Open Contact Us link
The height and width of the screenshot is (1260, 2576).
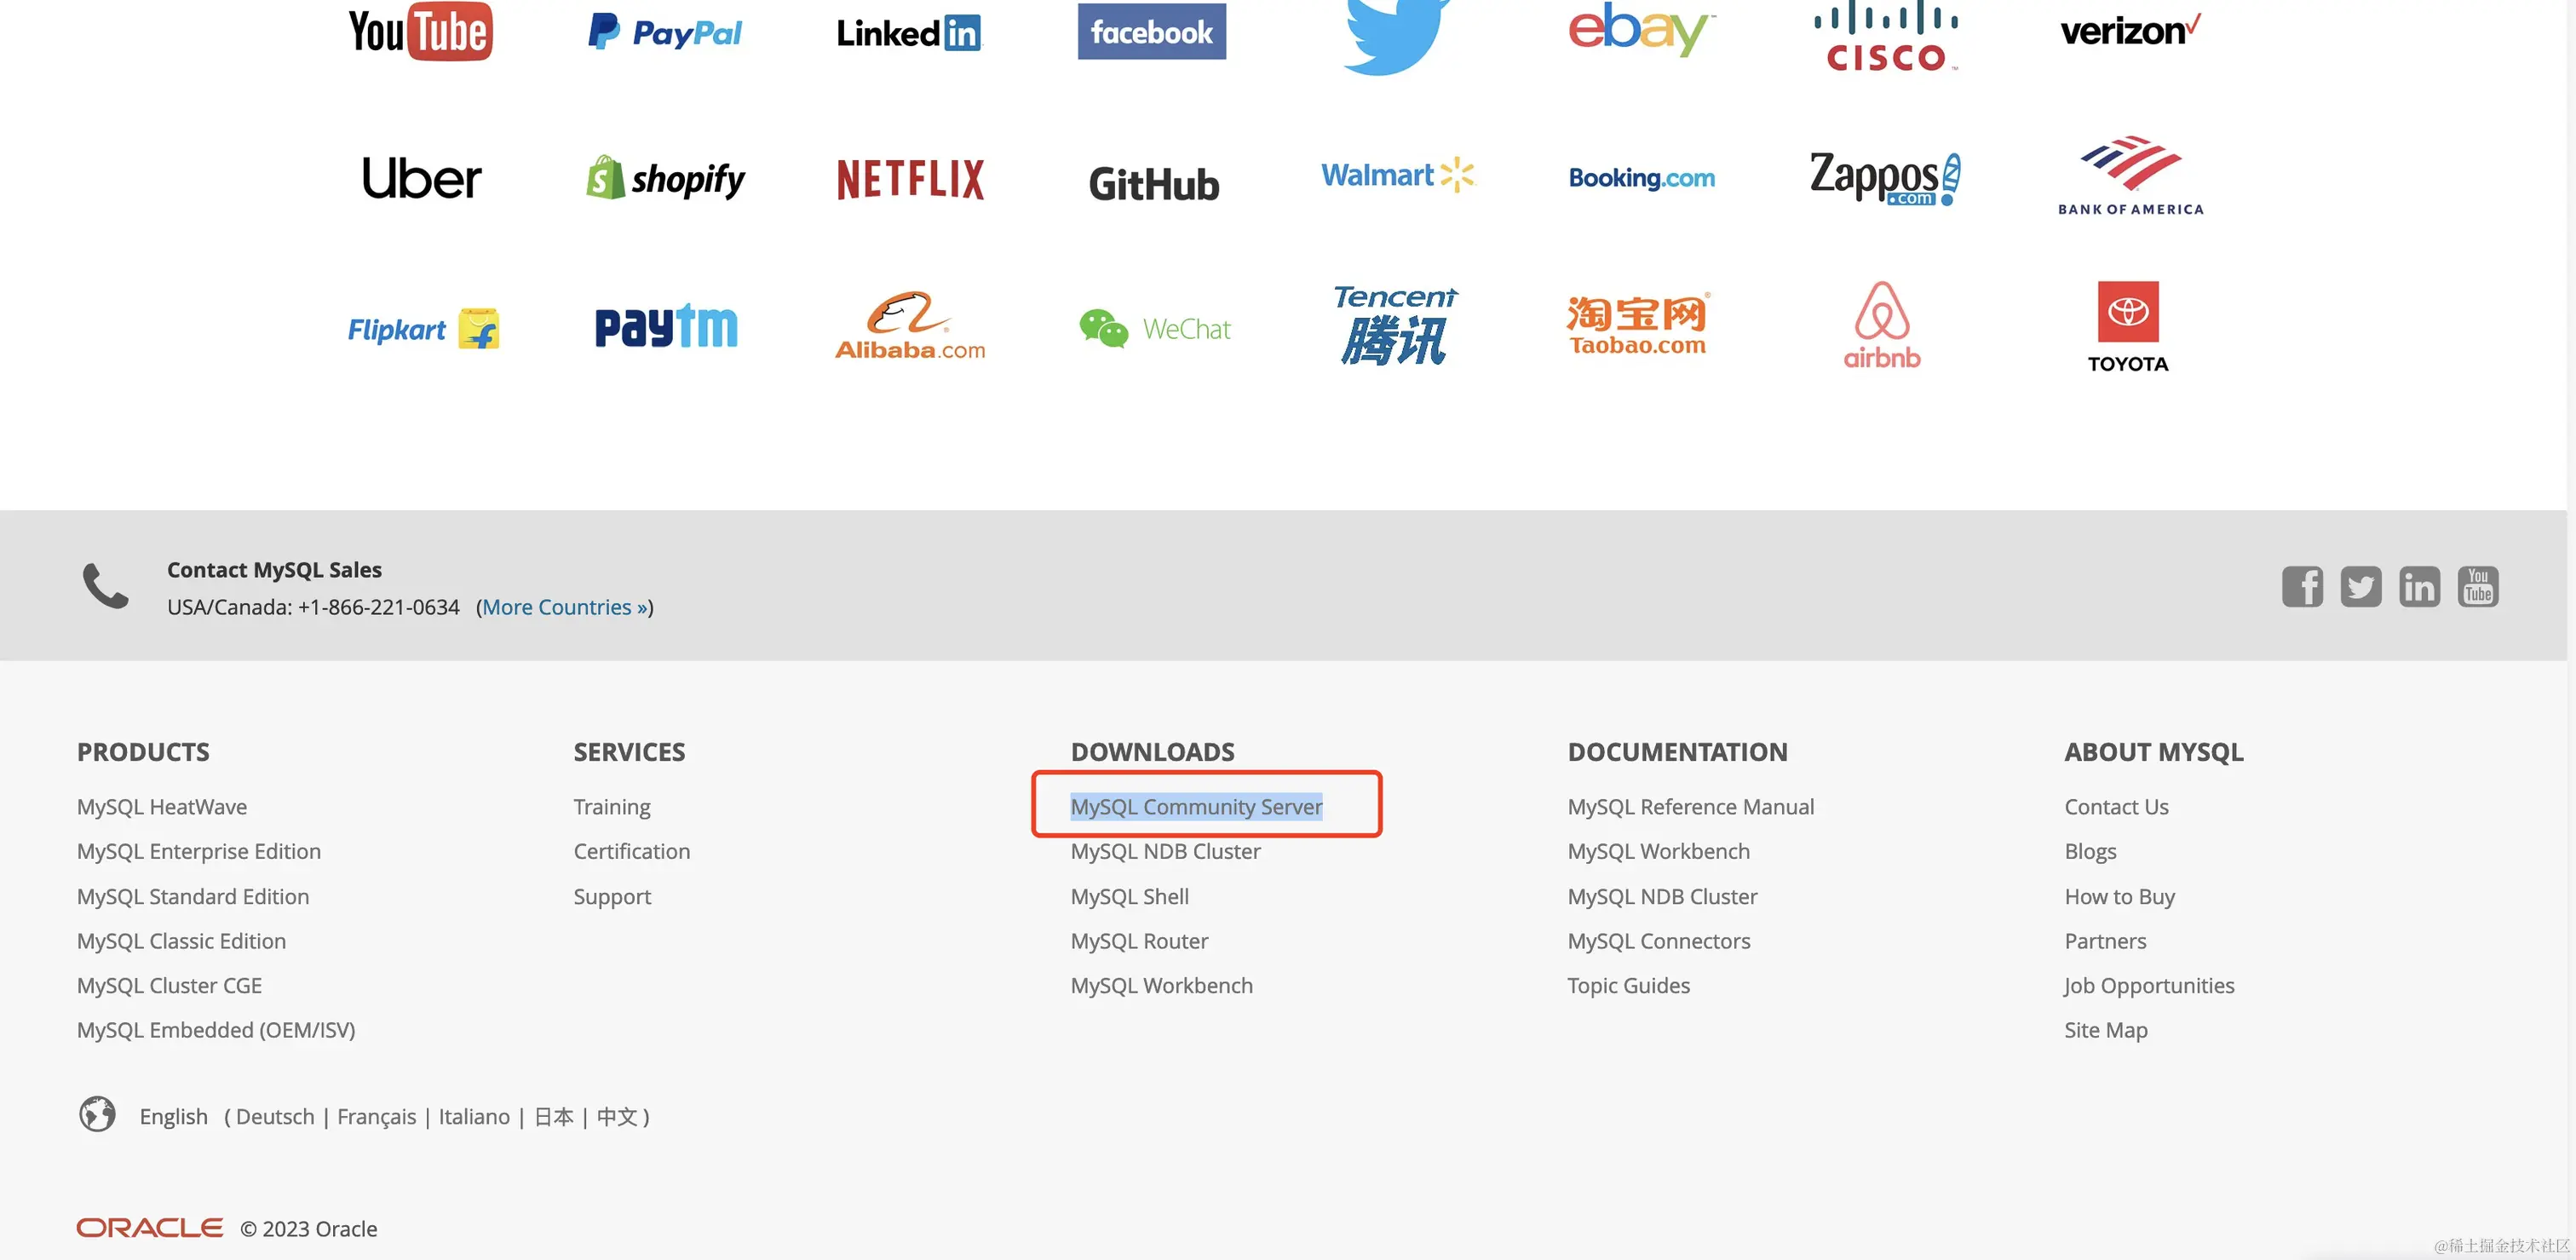click(x=2116, y=807)
